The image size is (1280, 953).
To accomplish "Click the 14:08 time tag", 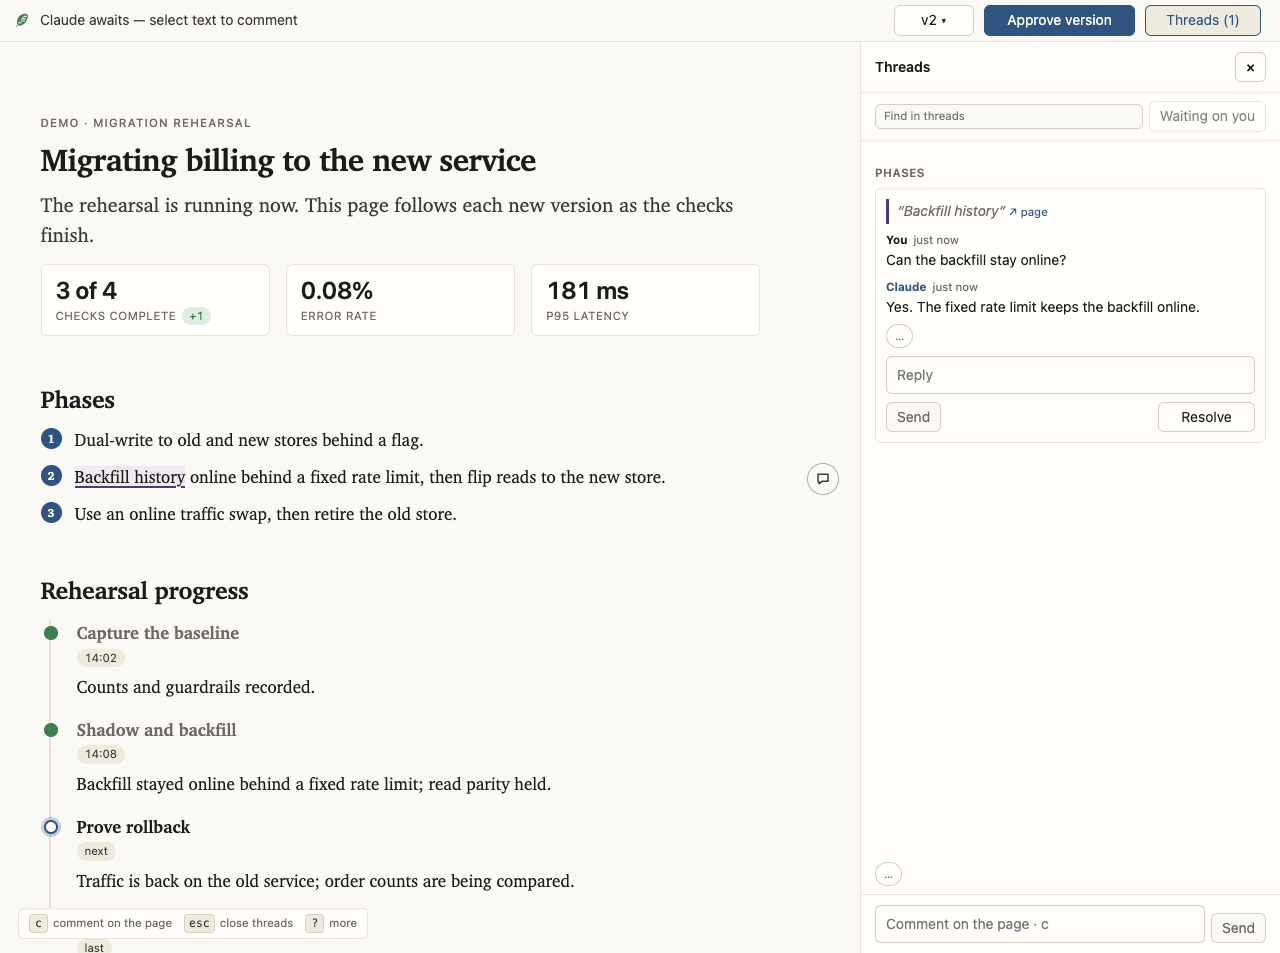I will tap(101, 754).
